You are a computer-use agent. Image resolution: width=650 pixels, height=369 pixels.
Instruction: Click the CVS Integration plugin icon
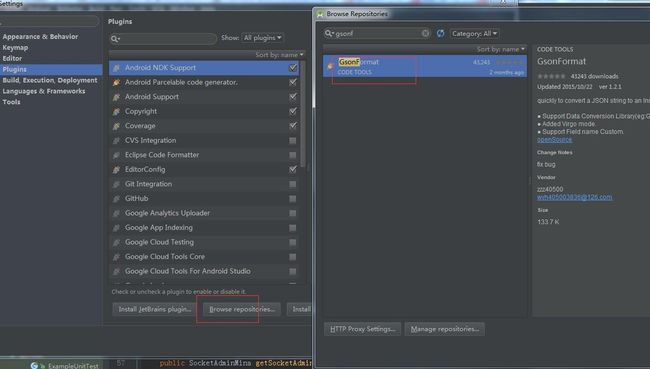pyautogui.click(x=116, y=140)
